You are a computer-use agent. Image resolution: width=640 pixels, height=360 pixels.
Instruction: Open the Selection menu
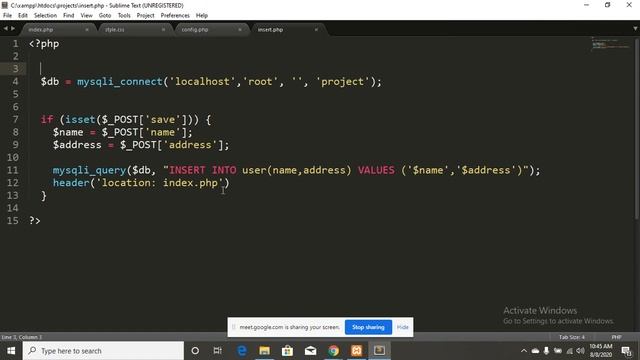(x=45, y=16)
